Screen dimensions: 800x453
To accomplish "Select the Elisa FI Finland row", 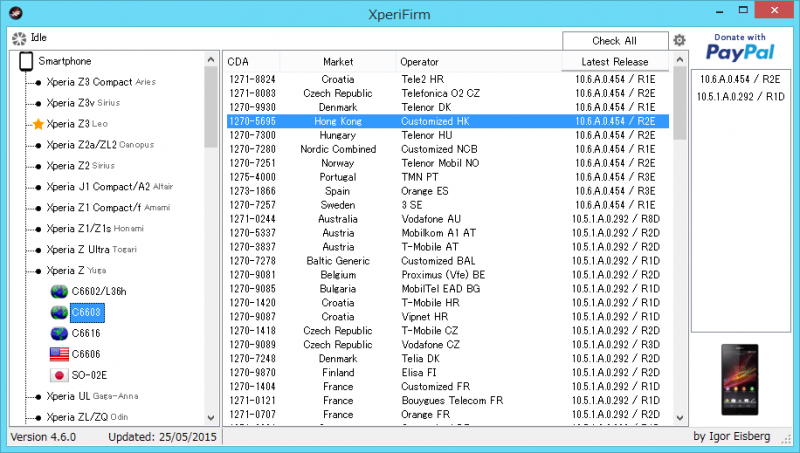I will pyautogui.click(x=447, y=372).
